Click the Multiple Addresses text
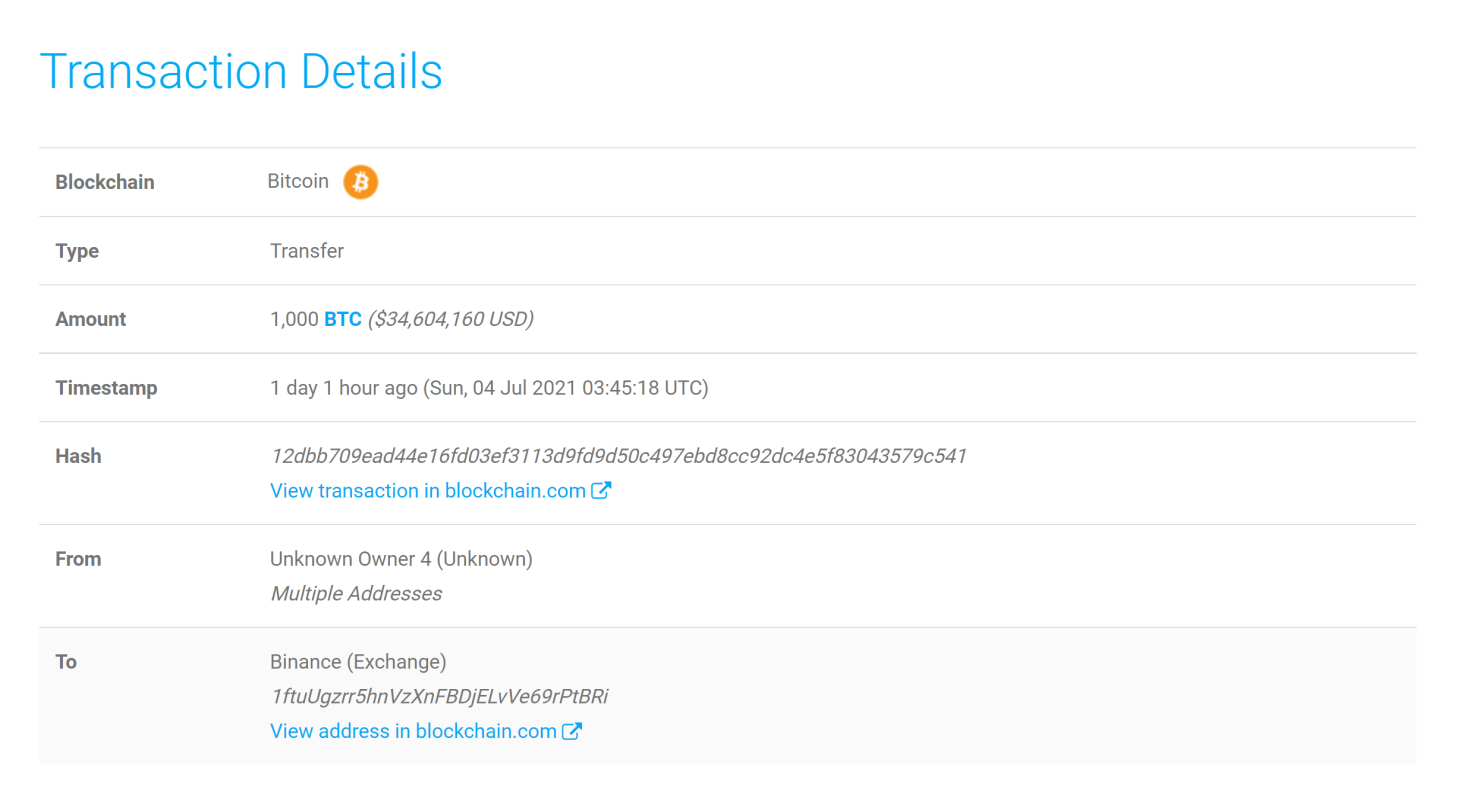 click(356, 594)
